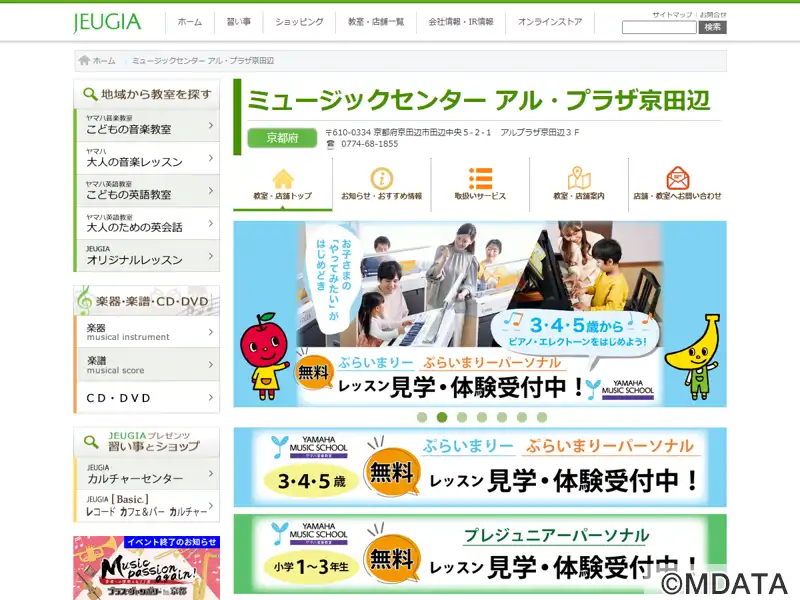
Task: Open the 3・4・5歳 無料 blue banner
Action: point(480,467)
